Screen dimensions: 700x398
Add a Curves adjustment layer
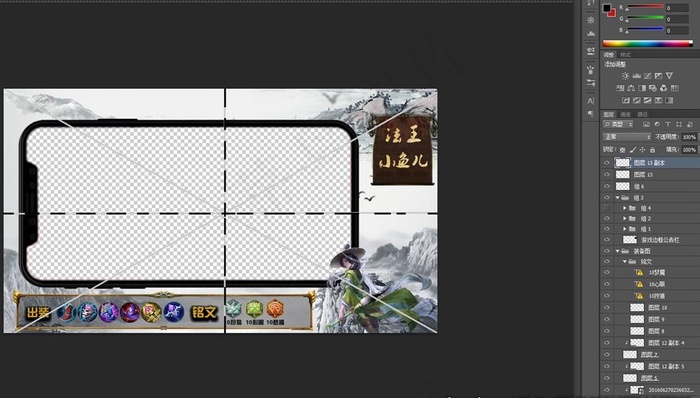647,76
